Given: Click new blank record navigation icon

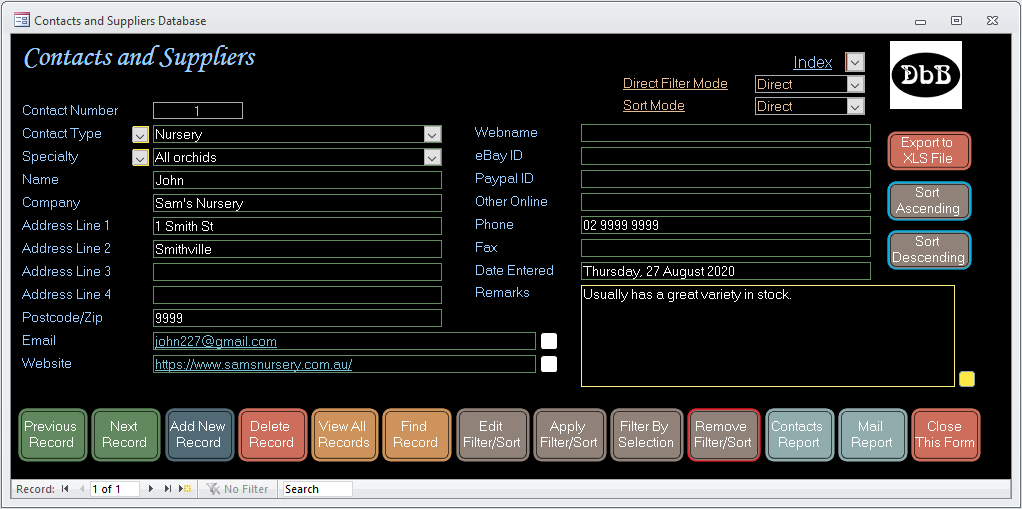Looking at the screenshot, I should [185, 489].
